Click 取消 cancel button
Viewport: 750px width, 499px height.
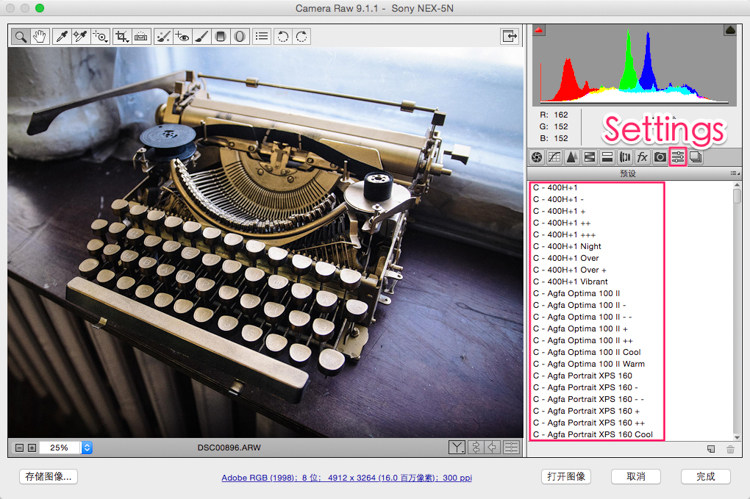(636, 477)
